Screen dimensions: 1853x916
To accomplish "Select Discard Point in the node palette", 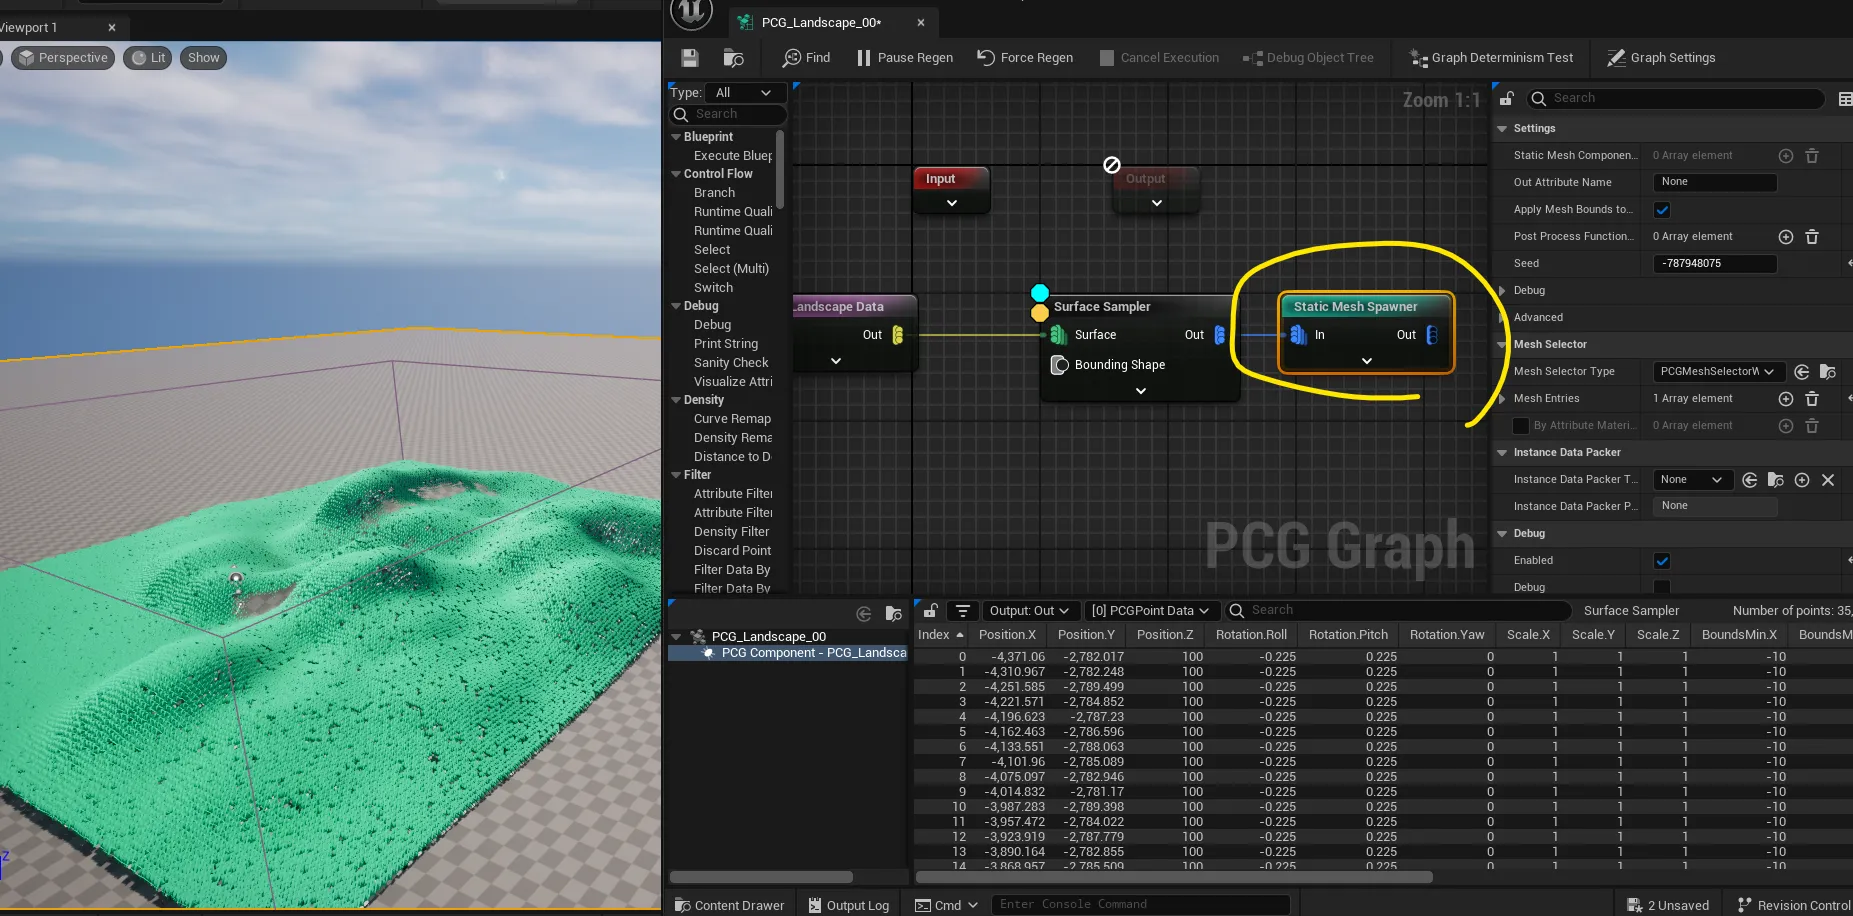I will (x=732, y=551).
